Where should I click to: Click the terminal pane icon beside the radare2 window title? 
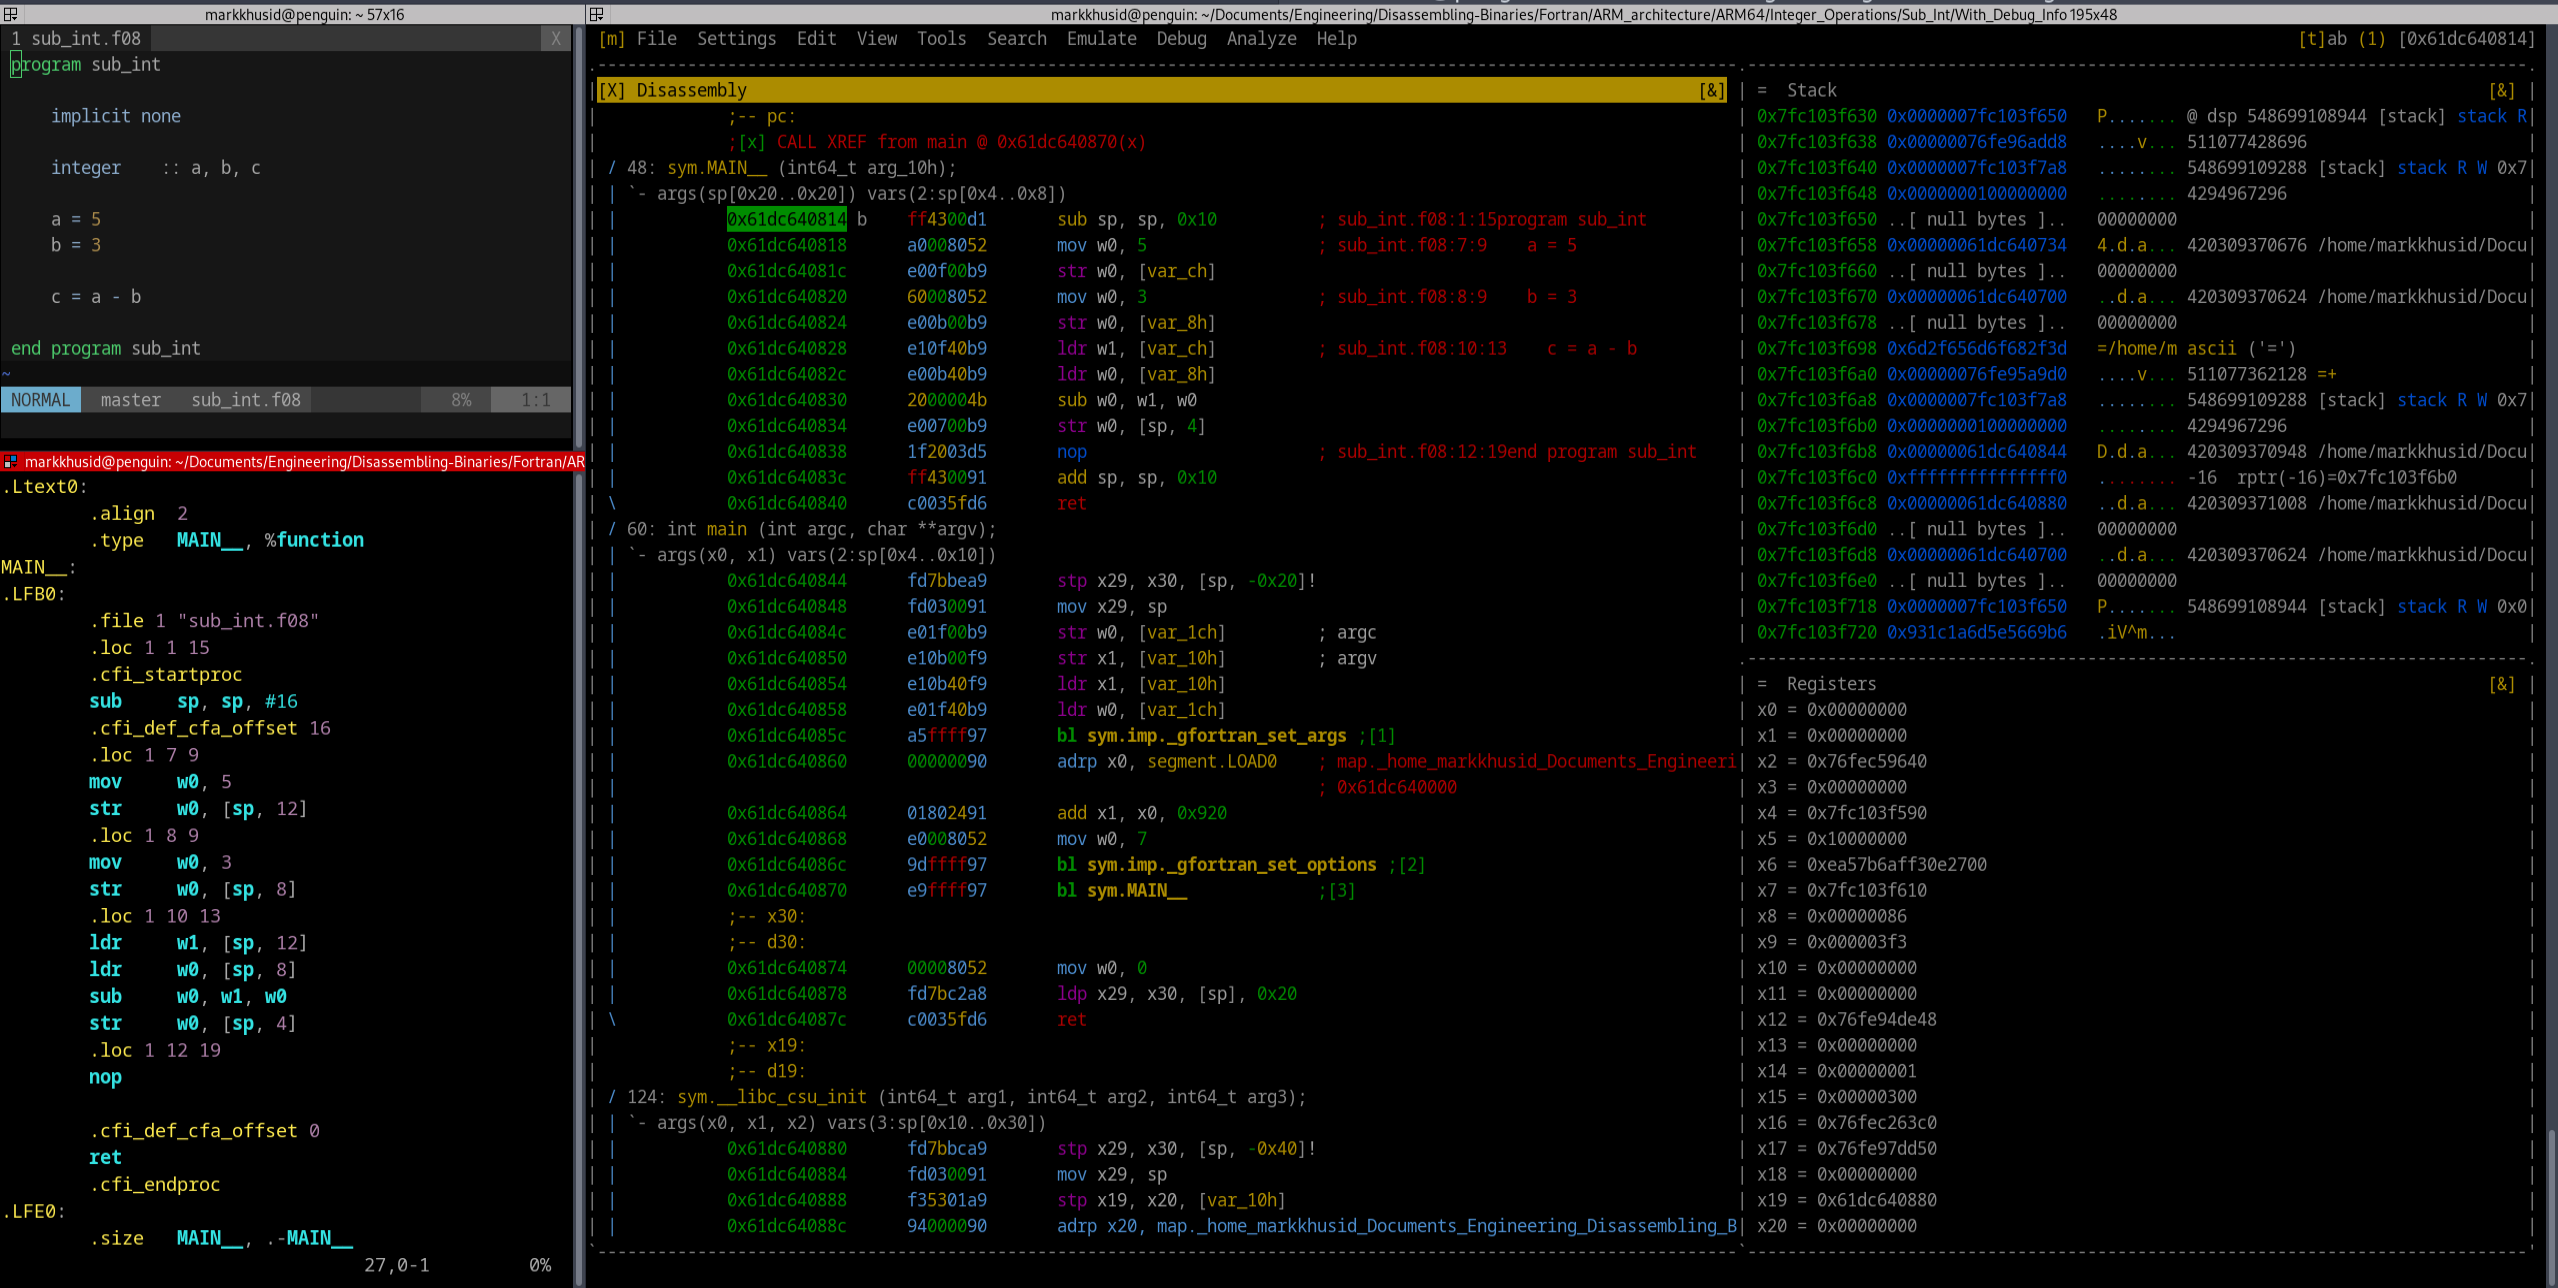pos(597,14)
